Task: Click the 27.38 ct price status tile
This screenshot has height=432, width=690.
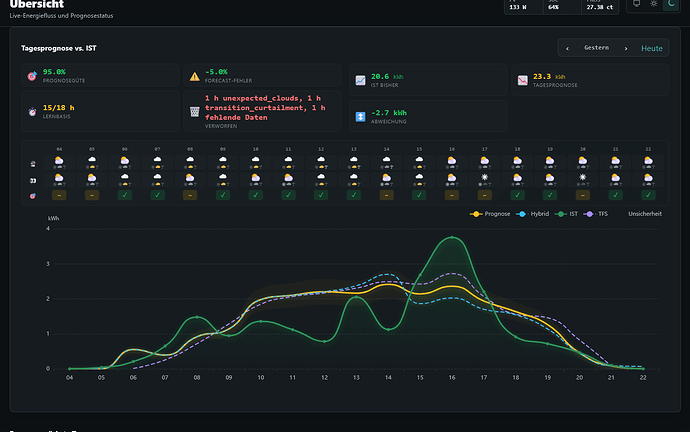Action: 600,7
